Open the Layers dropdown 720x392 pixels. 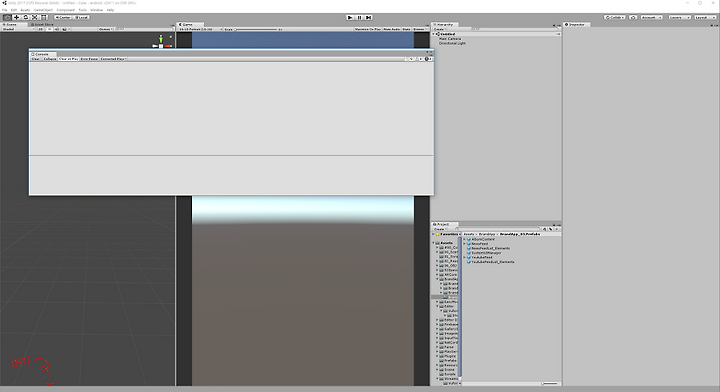tap(679, 17)
